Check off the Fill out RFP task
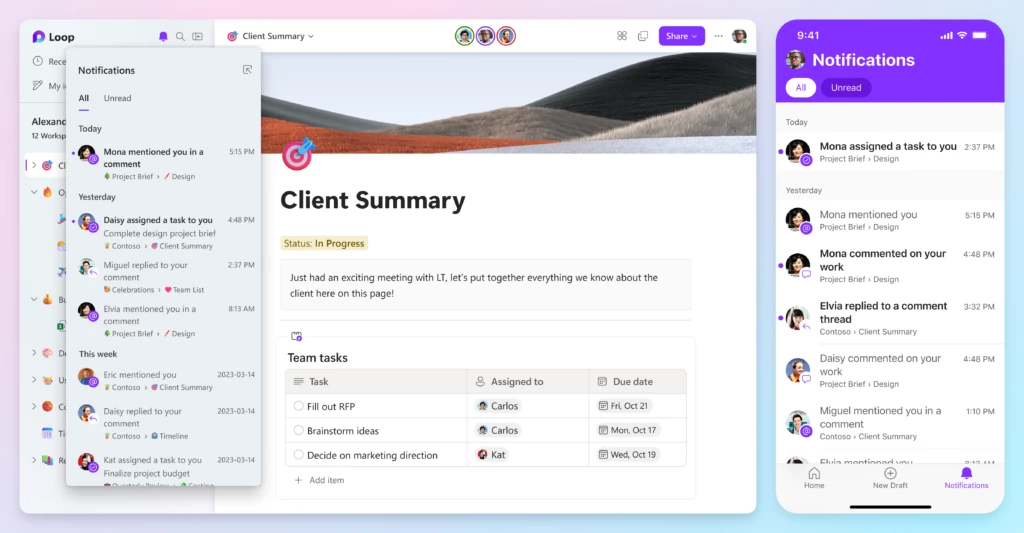This screenshot has height=533, width=1024. pyautogui.click(x=298, y=406)
